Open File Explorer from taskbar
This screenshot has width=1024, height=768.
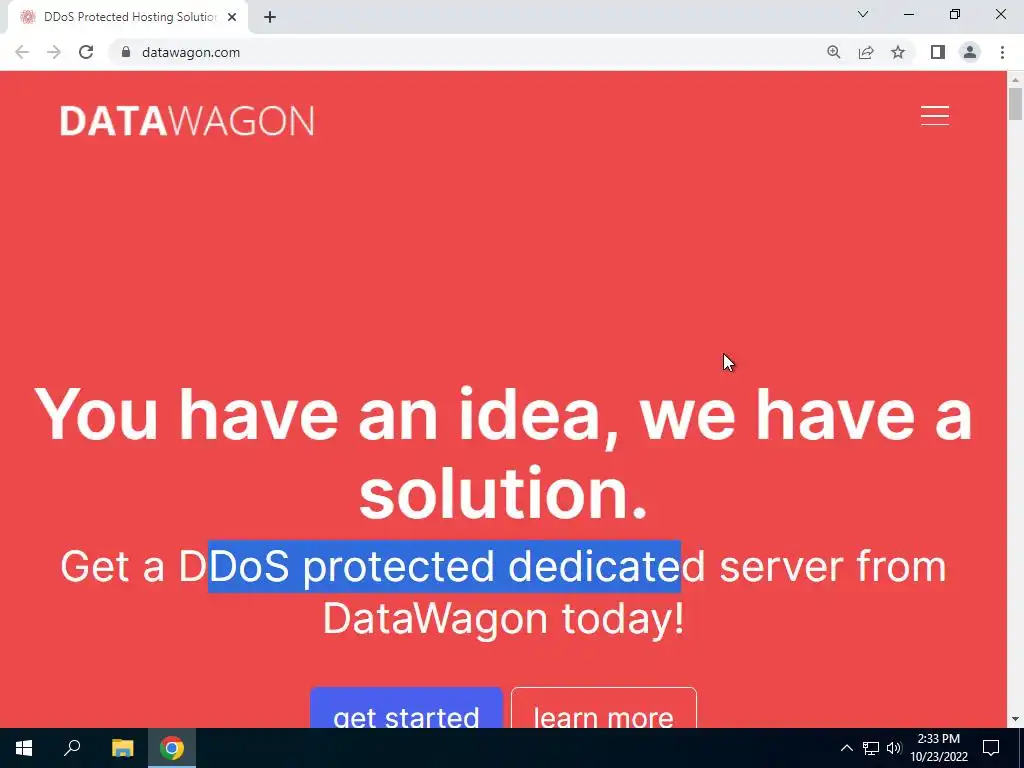click(122, 748)
